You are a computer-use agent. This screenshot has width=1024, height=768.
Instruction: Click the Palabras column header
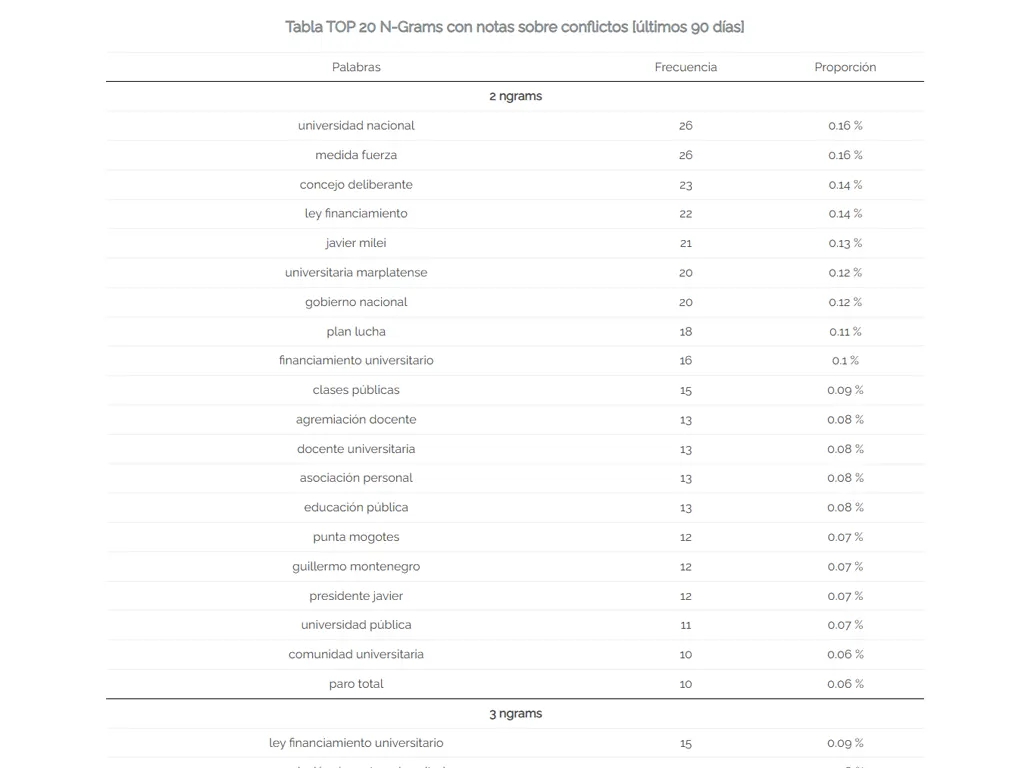pyautogui.click(x=356, y=67)
